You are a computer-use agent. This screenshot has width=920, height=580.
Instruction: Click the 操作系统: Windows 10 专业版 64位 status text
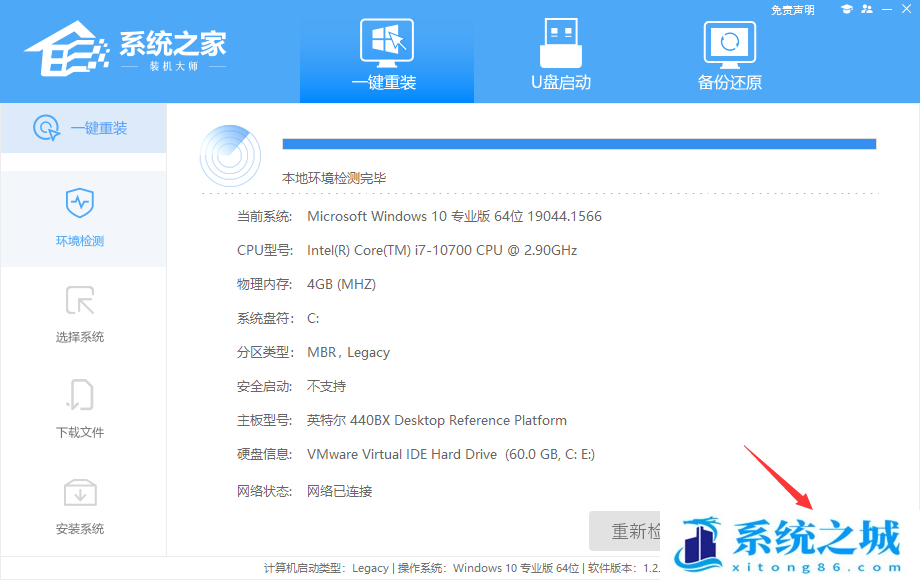(488, 568)
